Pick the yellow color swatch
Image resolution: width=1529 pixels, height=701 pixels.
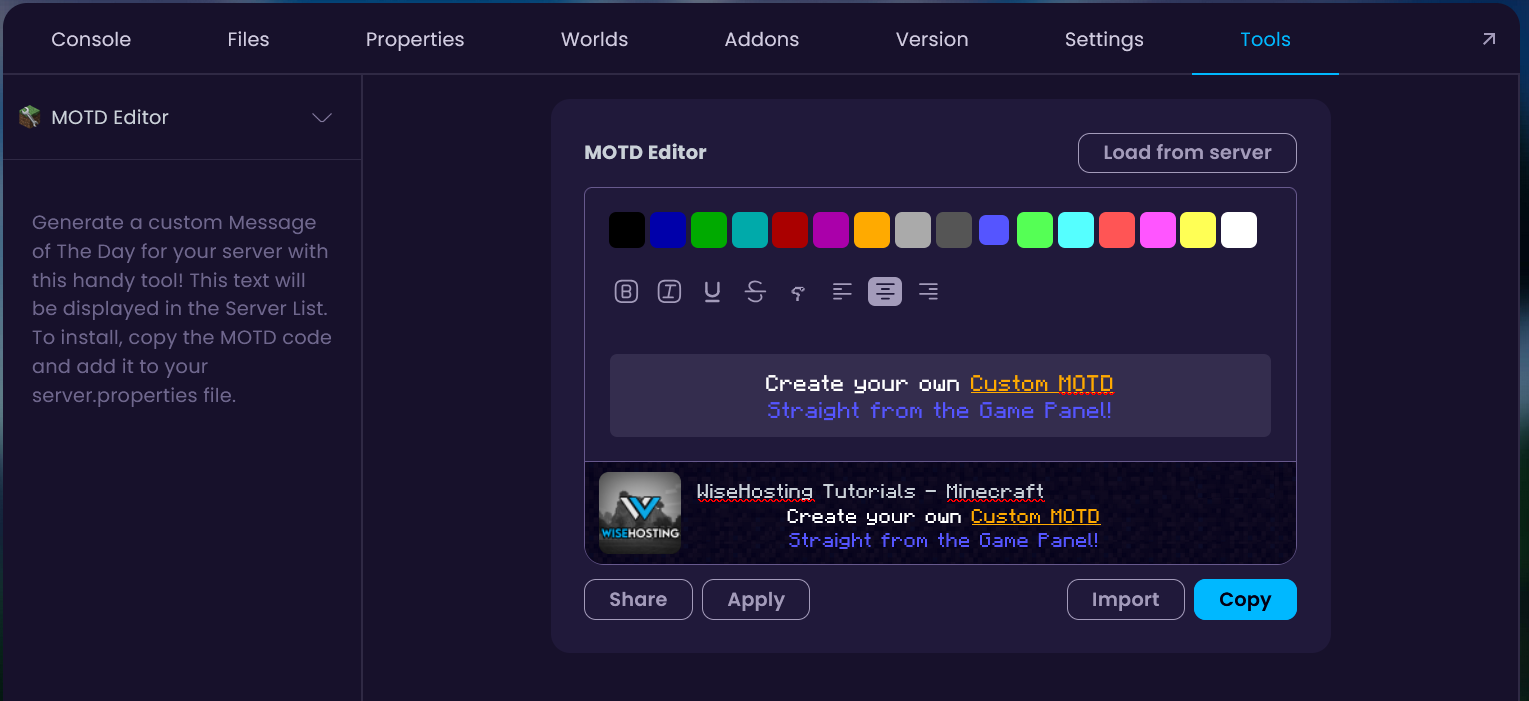pyautogui.click(x=1198, y=230)
